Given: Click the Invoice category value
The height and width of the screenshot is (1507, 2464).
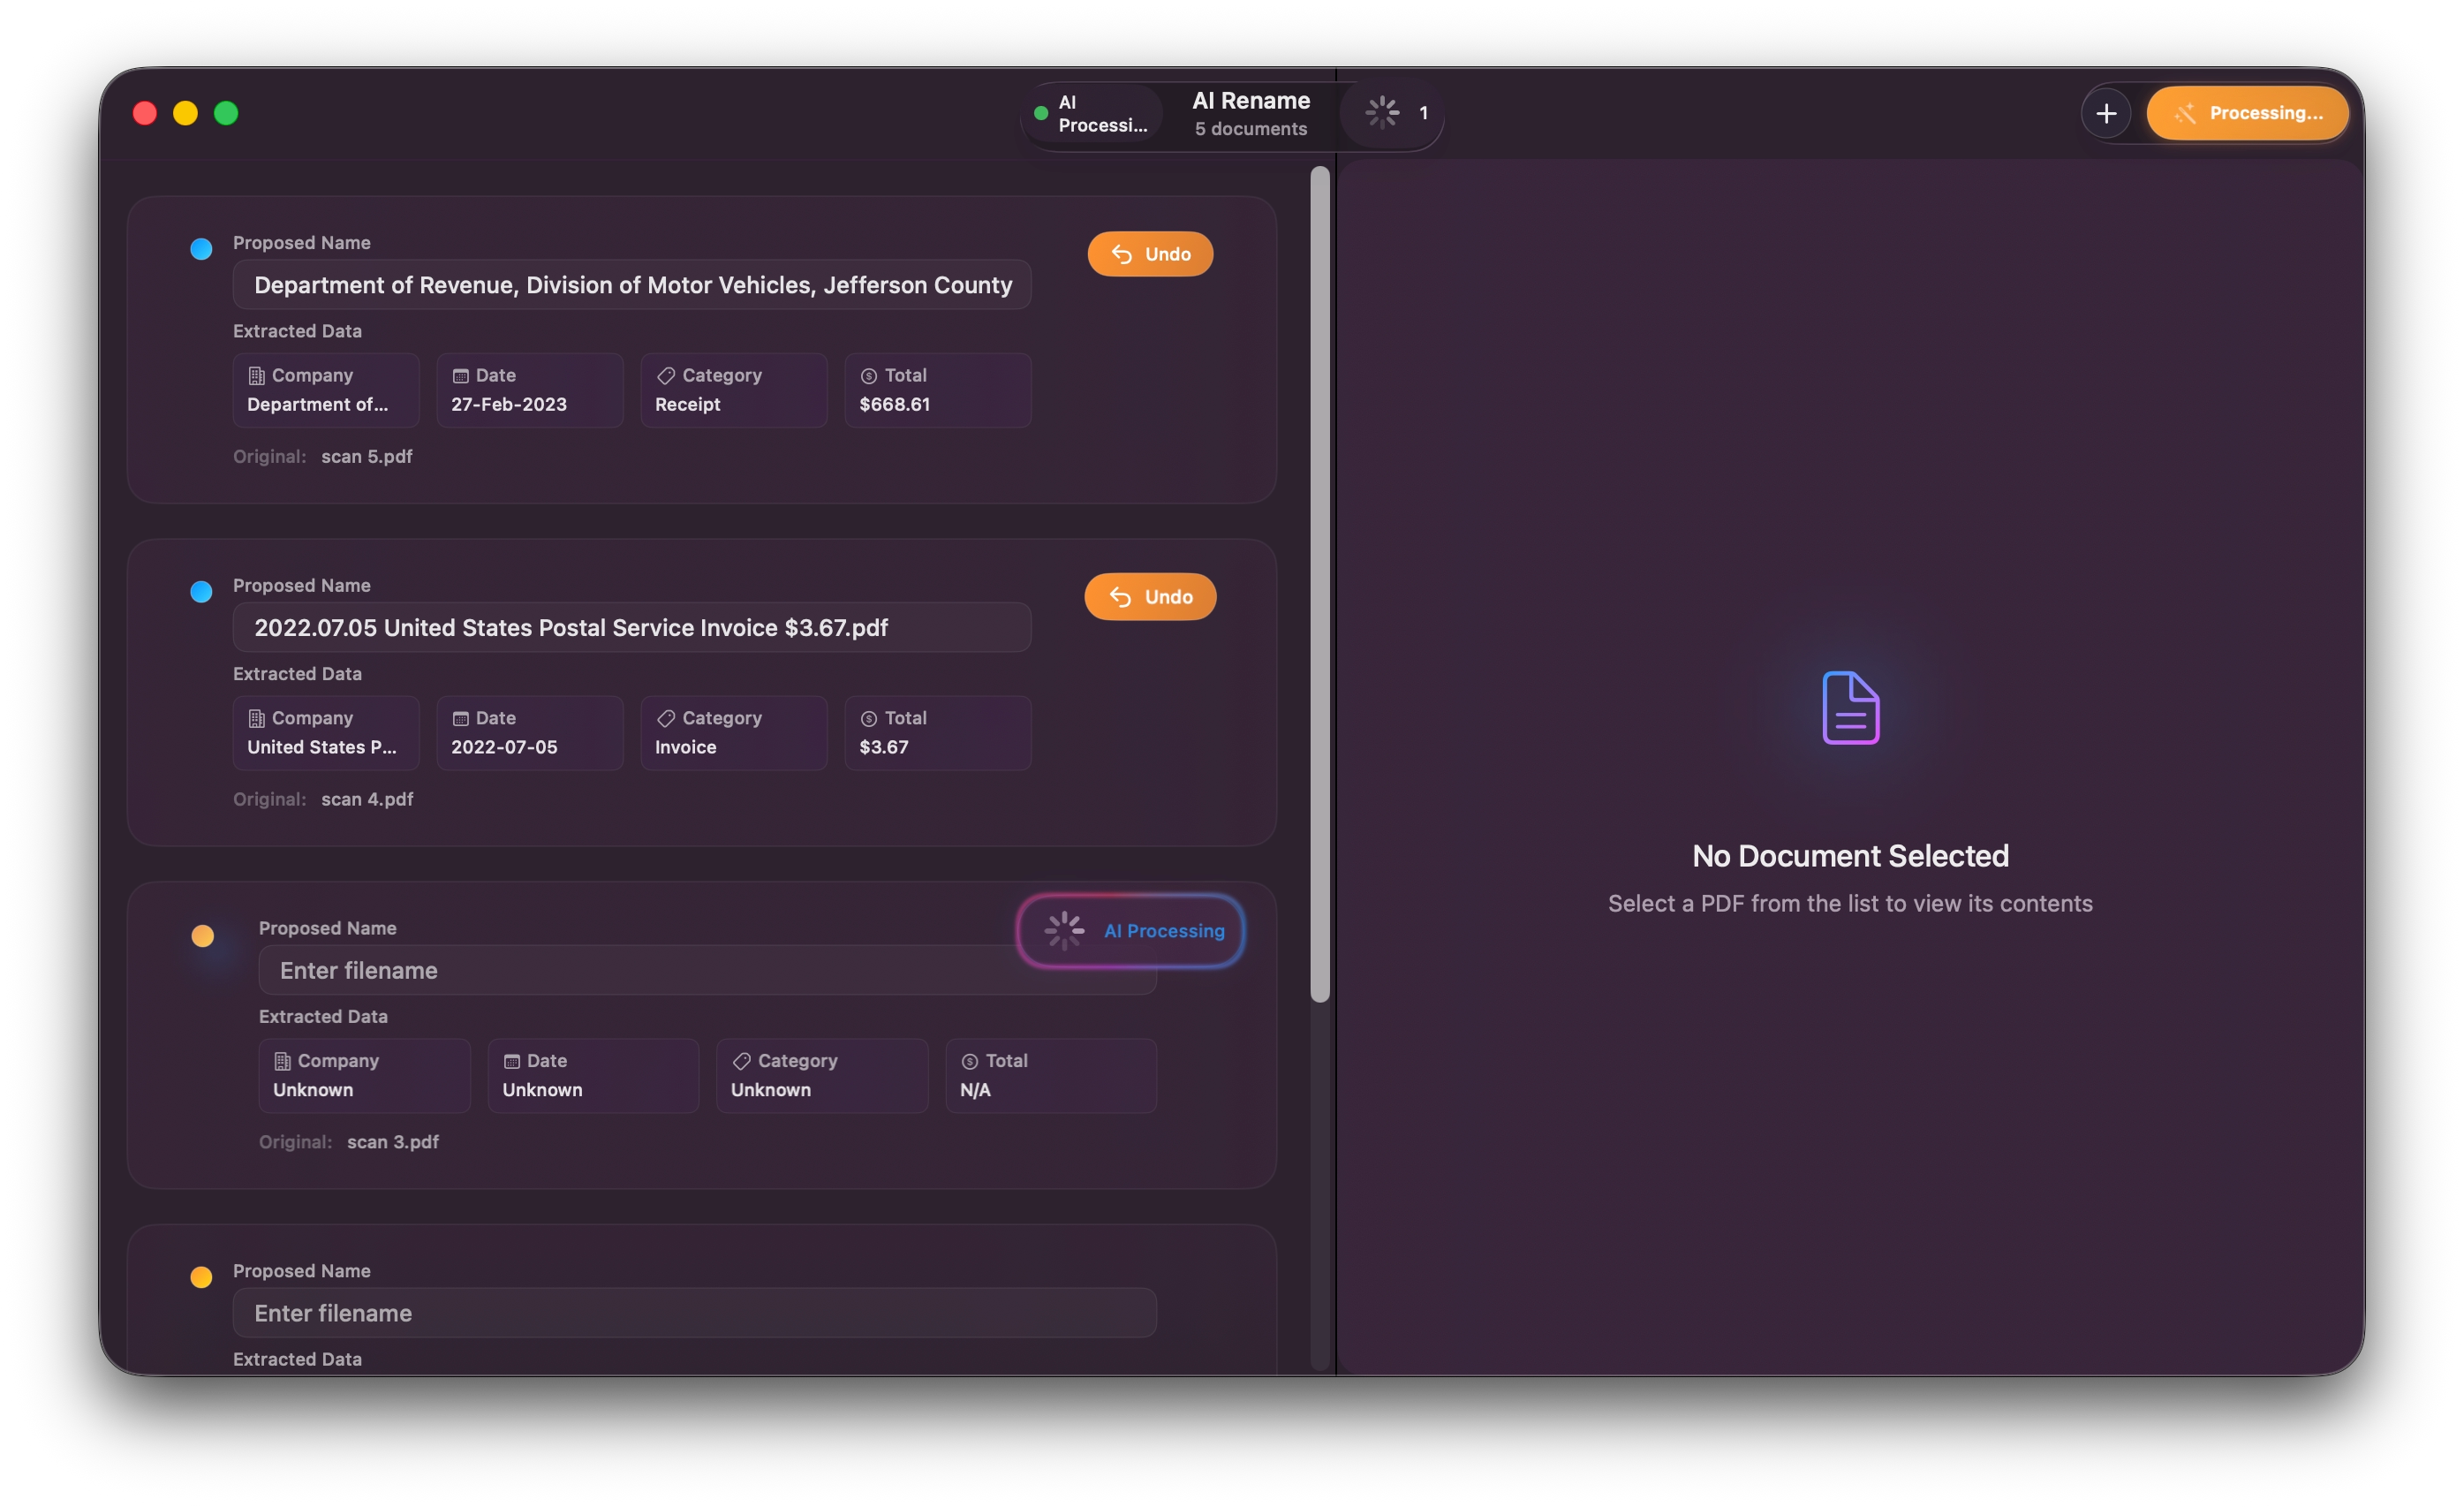Looking at the screenshot, I should 685,748.
